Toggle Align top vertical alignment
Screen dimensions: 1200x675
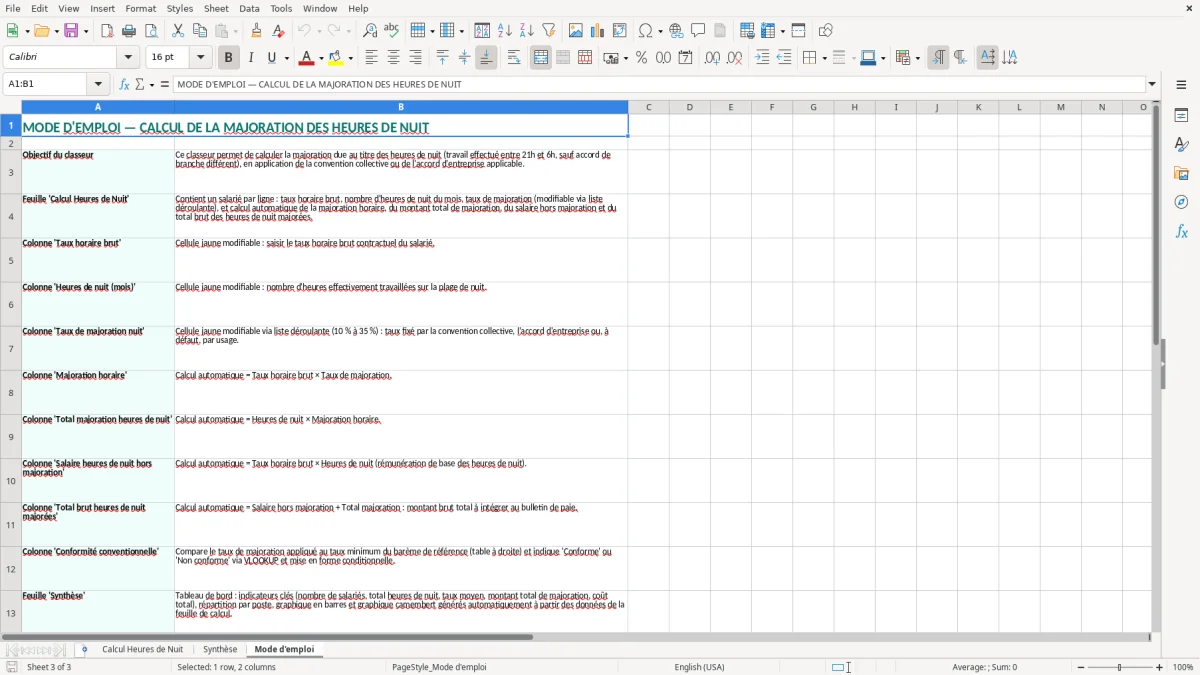click(x=442, y=58)
